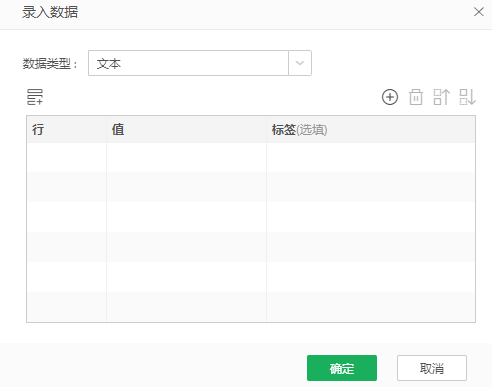Click the 行 column header
Image resolution: width=492 pixels, height=387 pixels.
click(x=67, y=130)
